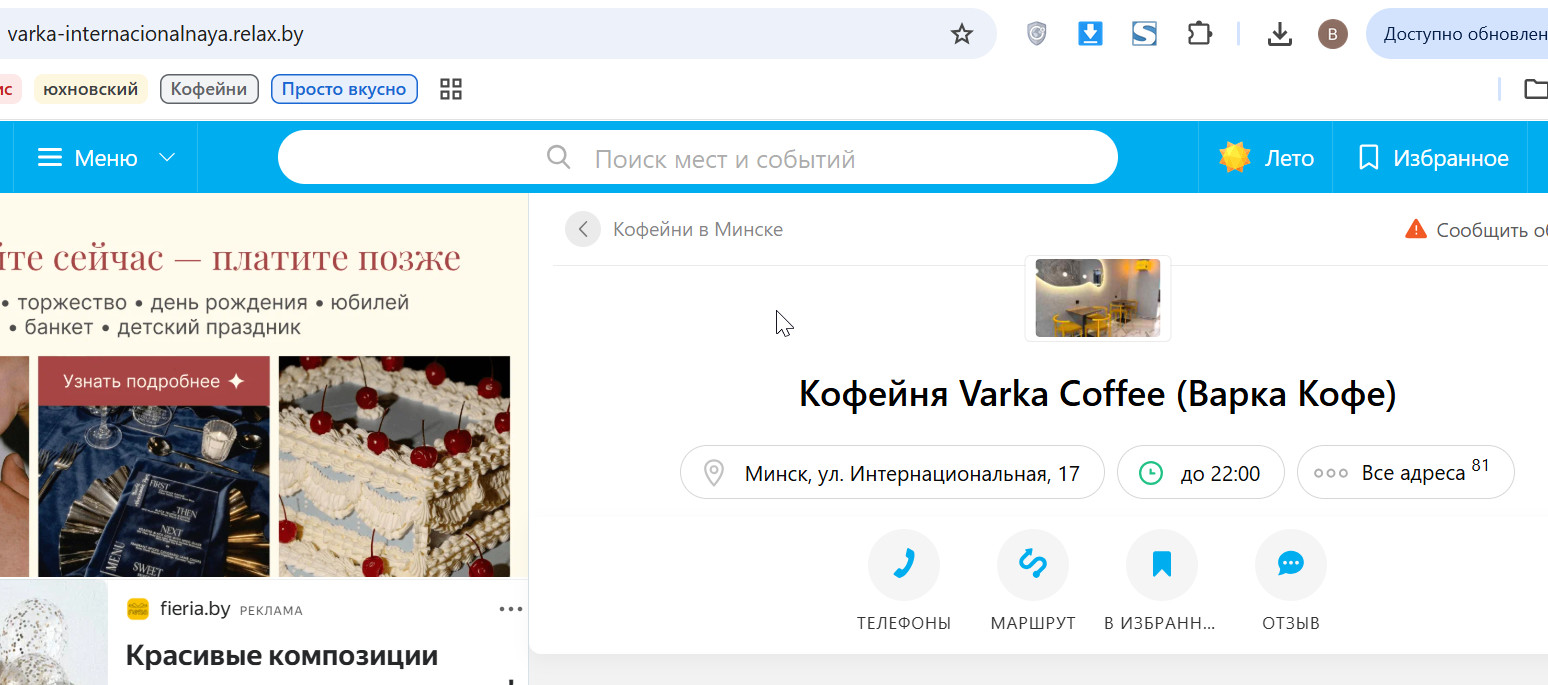The height and width of the screenshot is (685, 1548).
Task: Open the cafe interior photo thumbnail
Action: [1097, 298]
